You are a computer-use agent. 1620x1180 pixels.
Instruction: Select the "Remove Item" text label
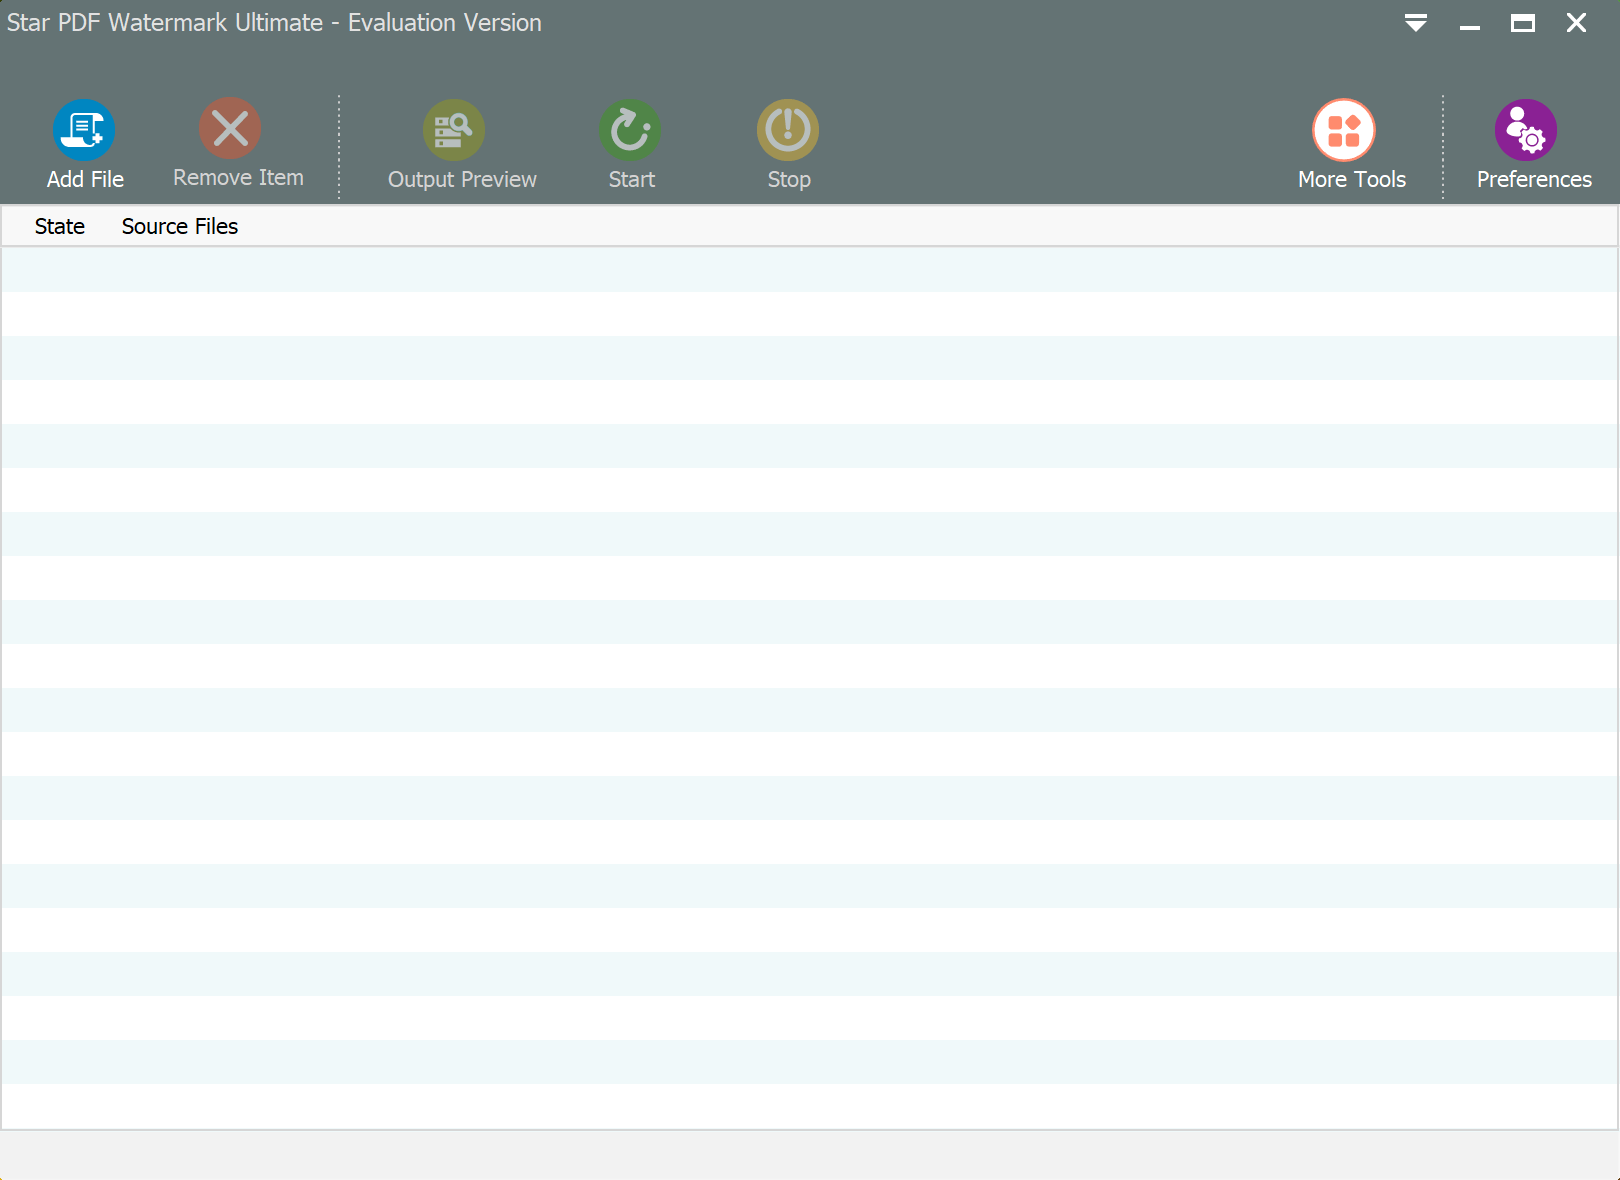pos(238,178)
